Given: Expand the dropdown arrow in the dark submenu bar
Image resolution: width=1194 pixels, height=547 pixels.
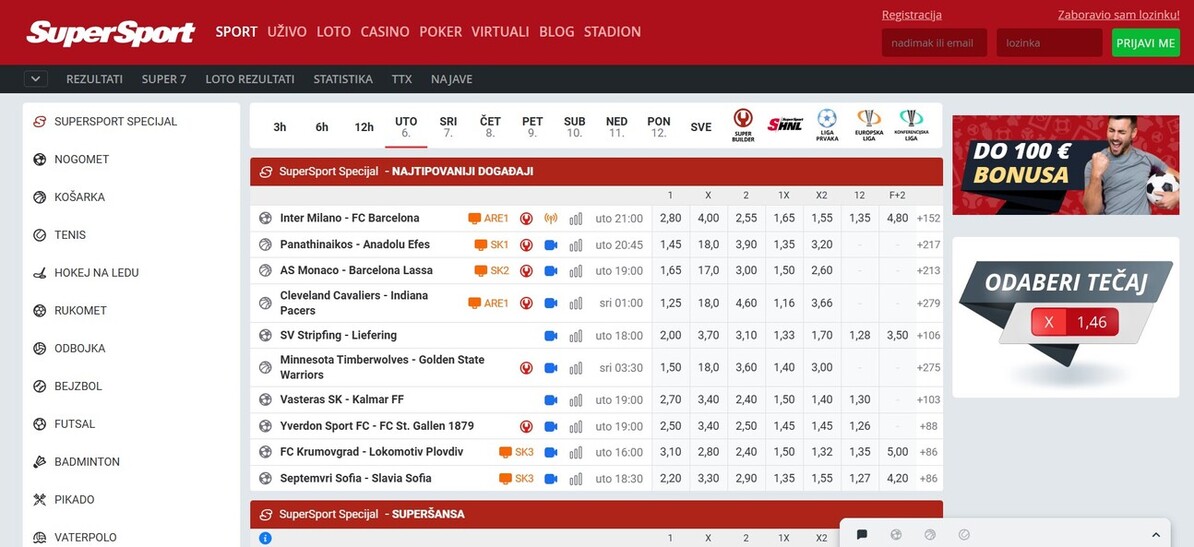Looking at the screenshot, I should 36,78.
